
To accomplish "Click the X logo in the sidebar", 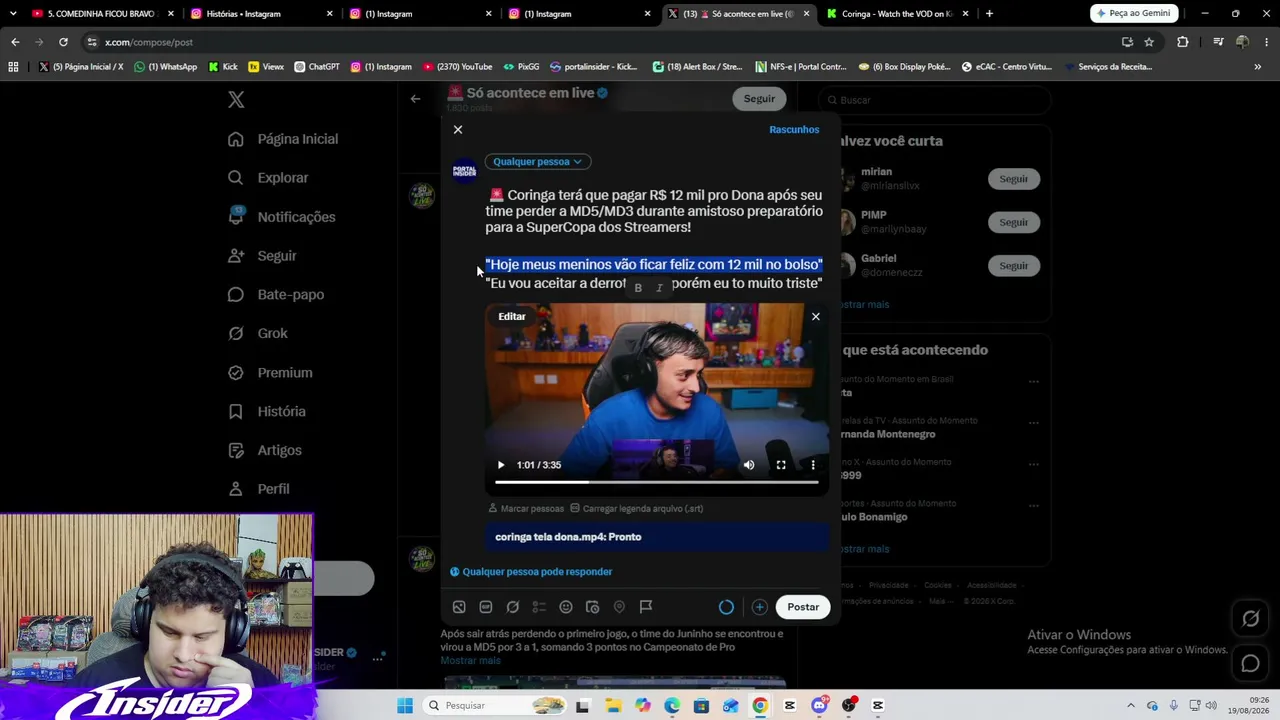I will point(236,100).
